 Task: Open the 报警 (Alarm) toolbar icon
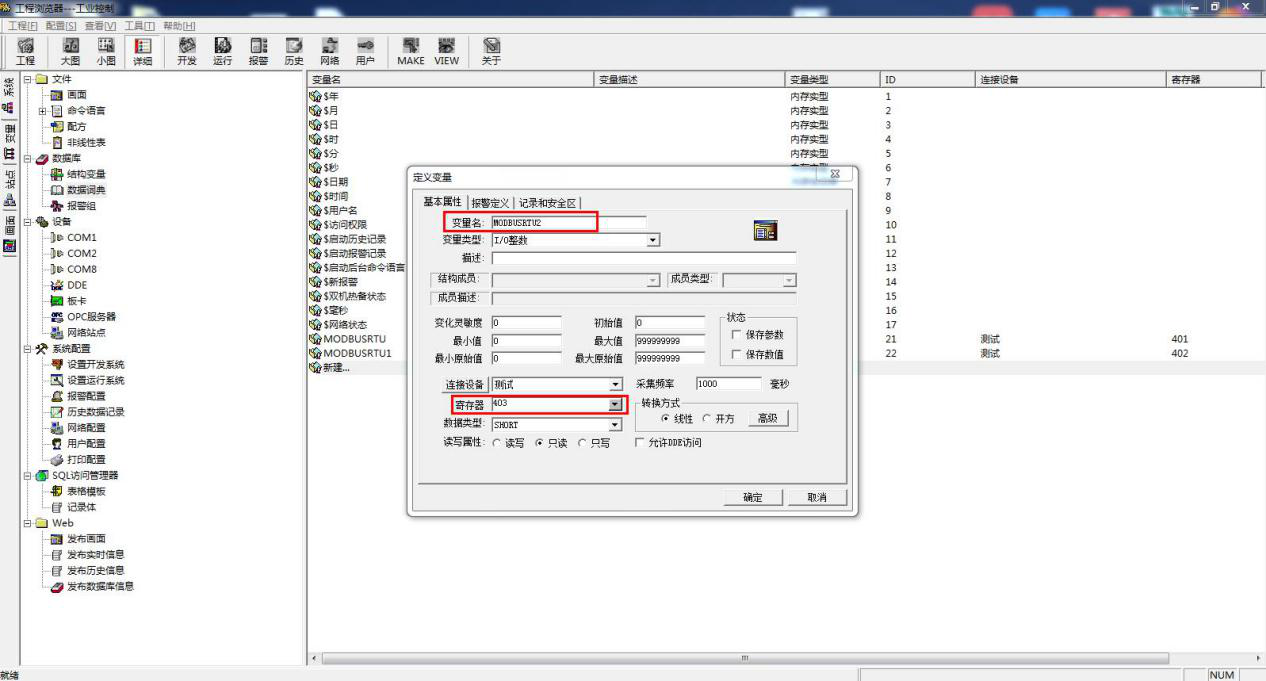(258, 51)
